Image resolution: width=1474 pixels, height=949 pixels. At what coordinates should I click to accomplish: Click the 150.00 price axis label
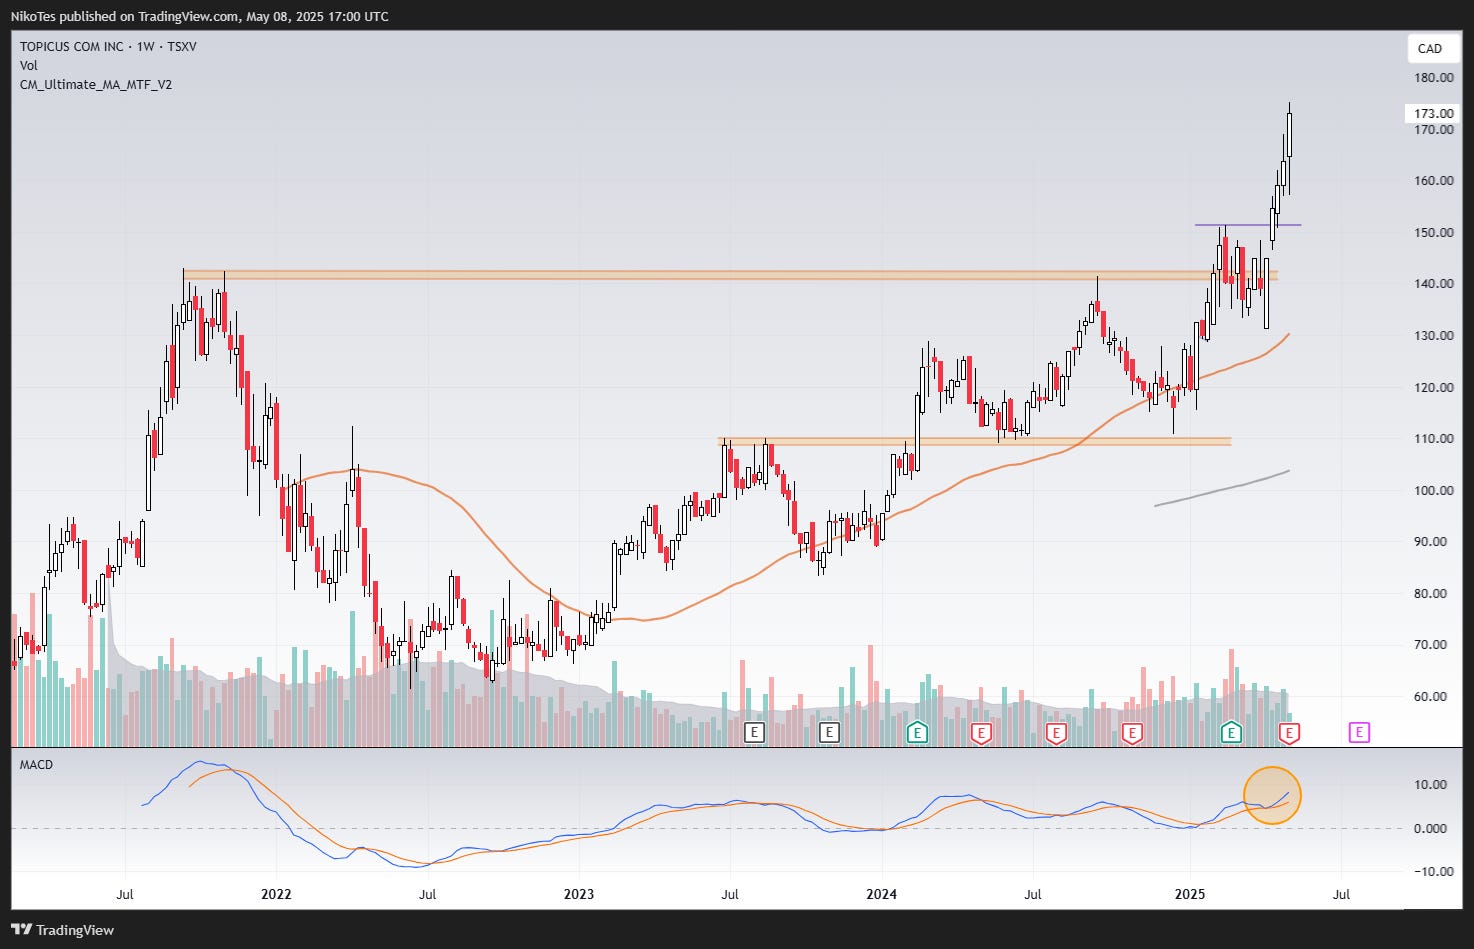pos(1434,233)
